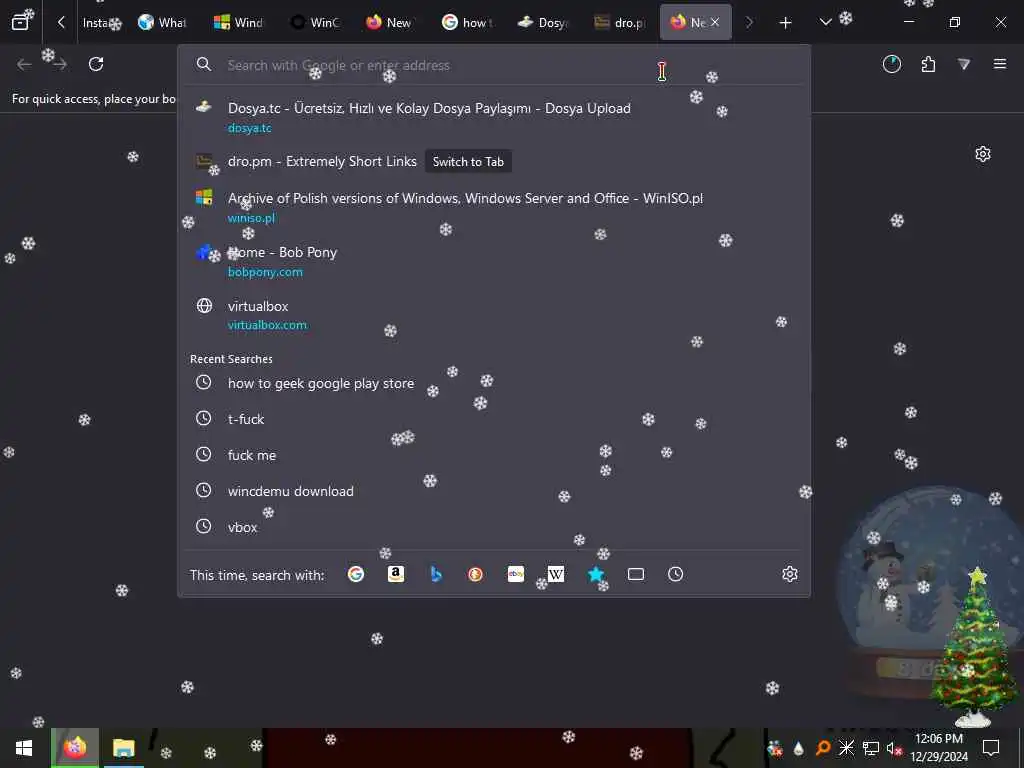This screenshot has height=768, width=1024.
Task: Switch to the What tab
Action: (x=163, y=22)
